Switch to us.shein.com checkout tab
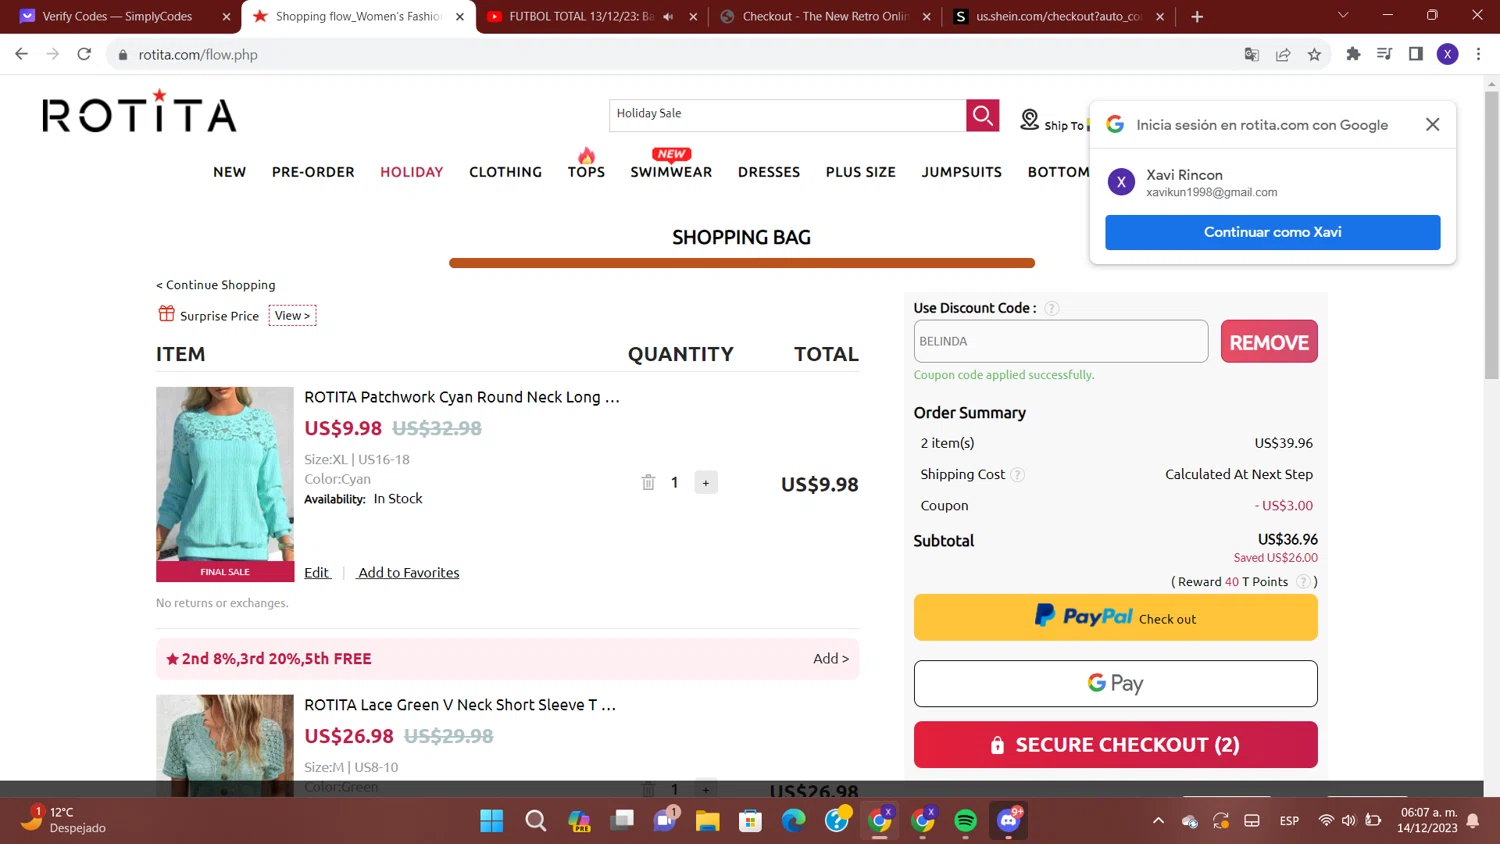Image resolution: width=1500 pixels, height=844 pixels. pos(1059,16)
